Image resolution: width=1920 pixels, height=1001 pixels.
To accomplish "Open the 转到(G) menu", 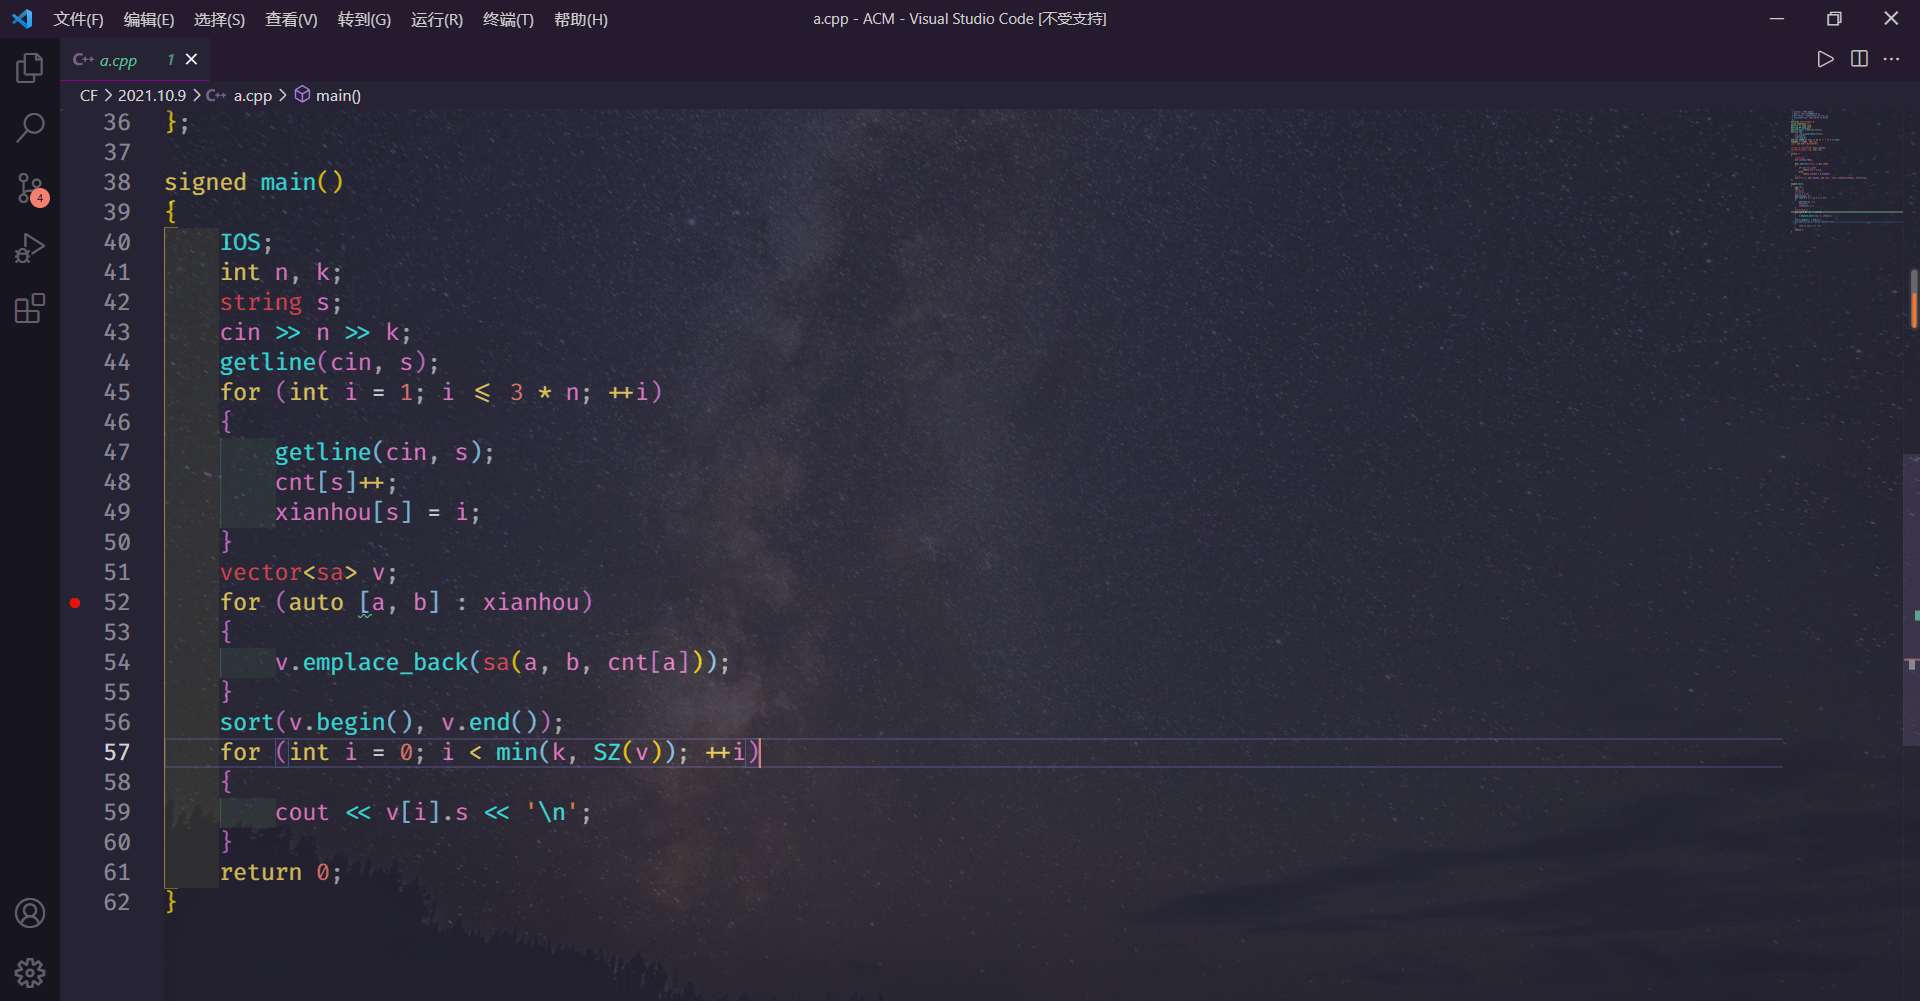I will (364, 19).
